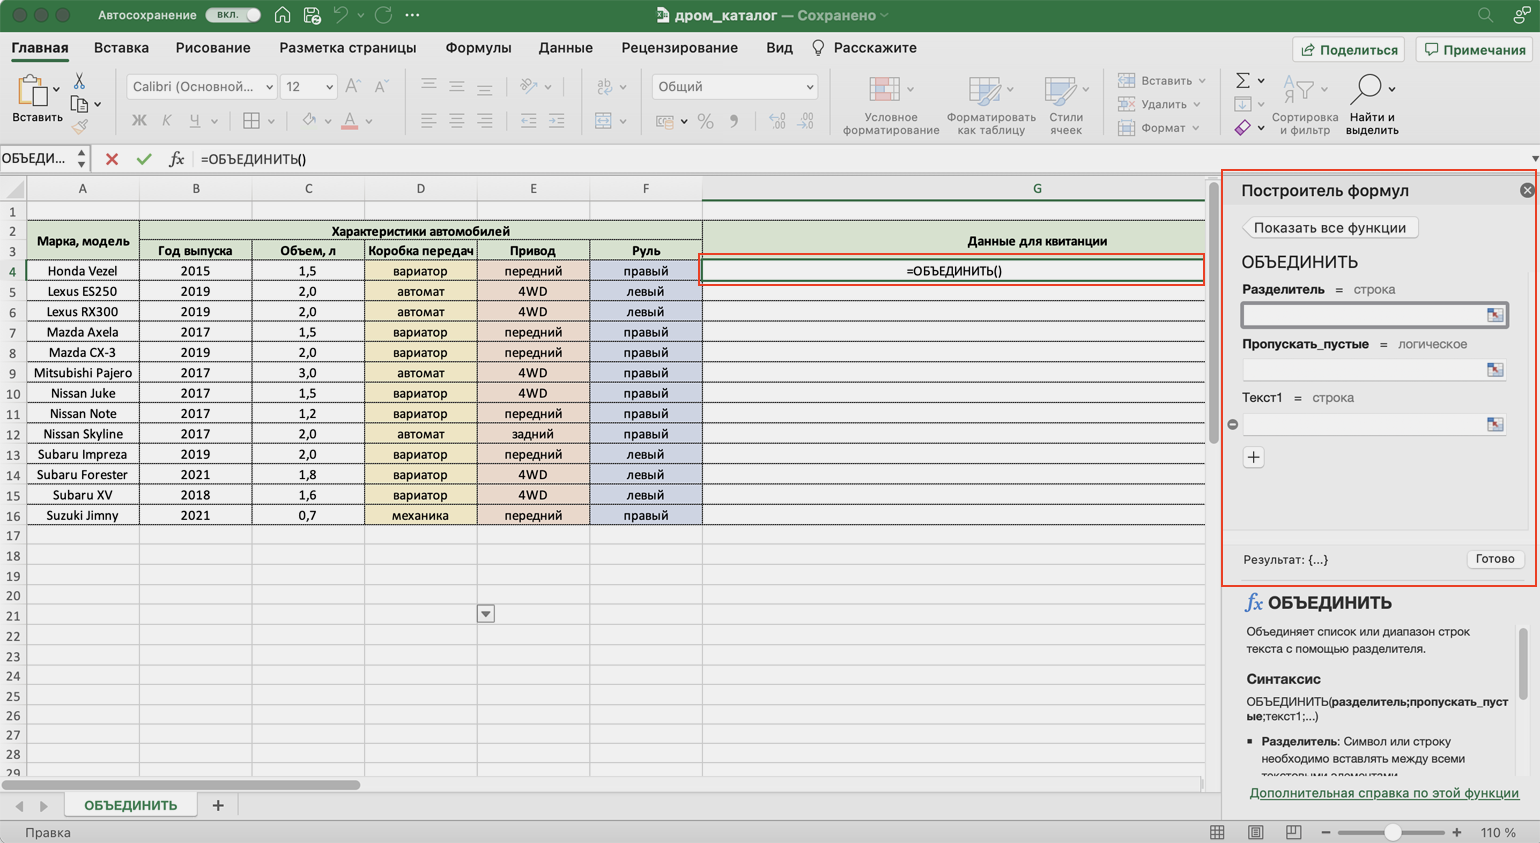Toggle the Автосохранение switch
1540x843 pixels.
click(233, 15)
